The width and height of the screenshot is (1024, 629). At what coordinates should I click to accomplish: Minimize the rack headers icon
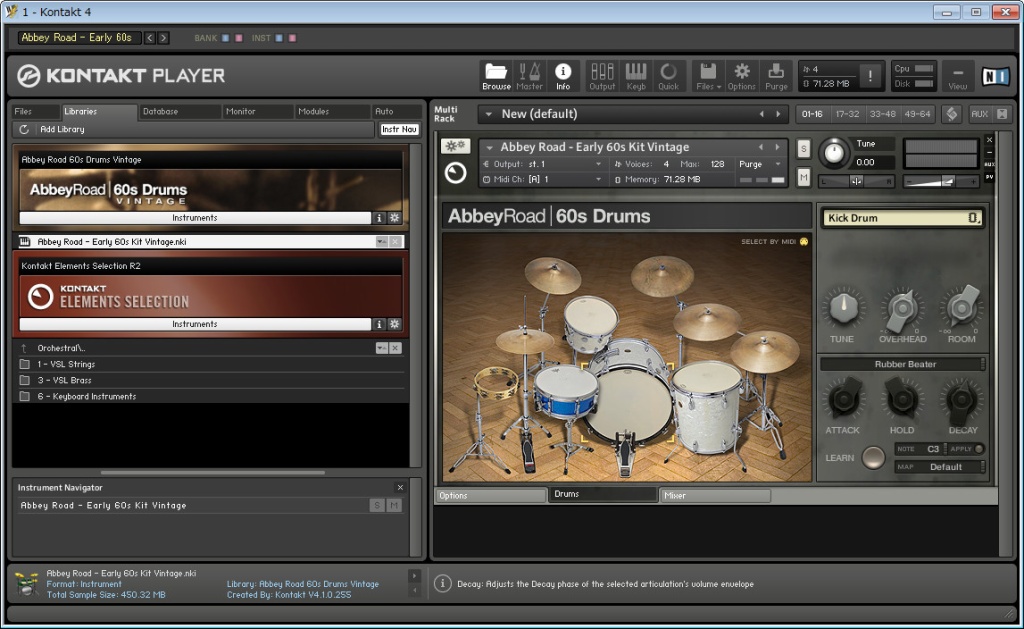pos(1002,114)
